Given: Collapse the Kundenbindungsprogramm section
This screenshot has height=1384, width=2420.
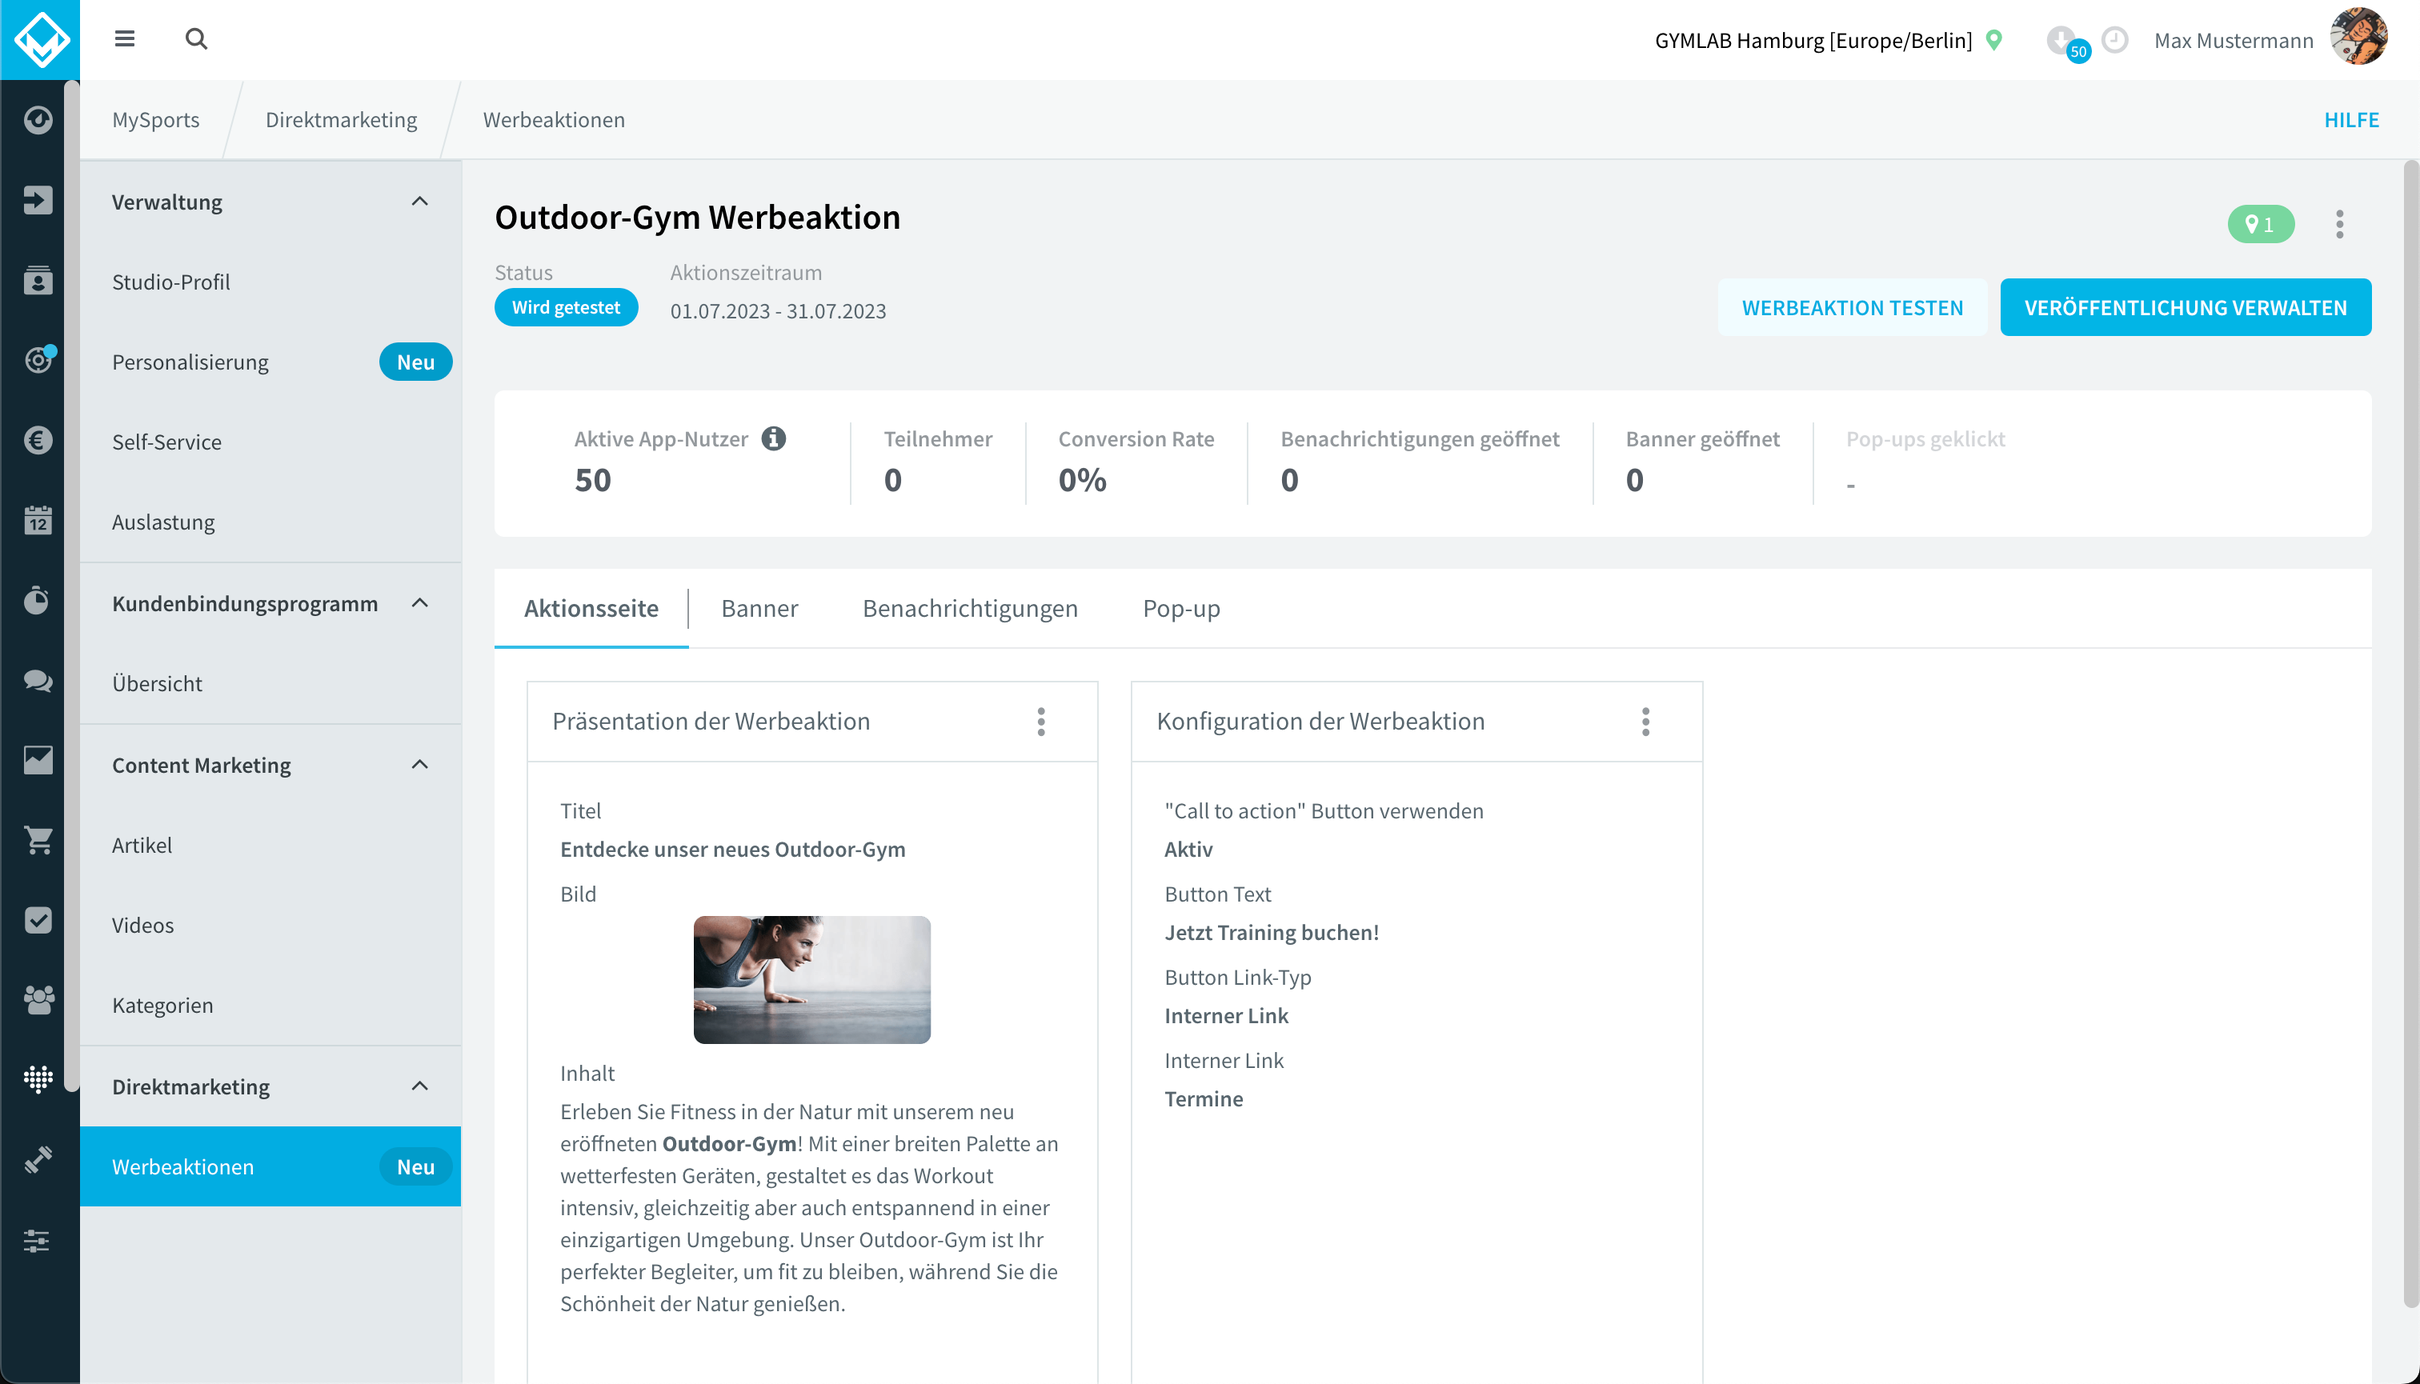Looking at the screenshot, I should click(x=420, y=603).
